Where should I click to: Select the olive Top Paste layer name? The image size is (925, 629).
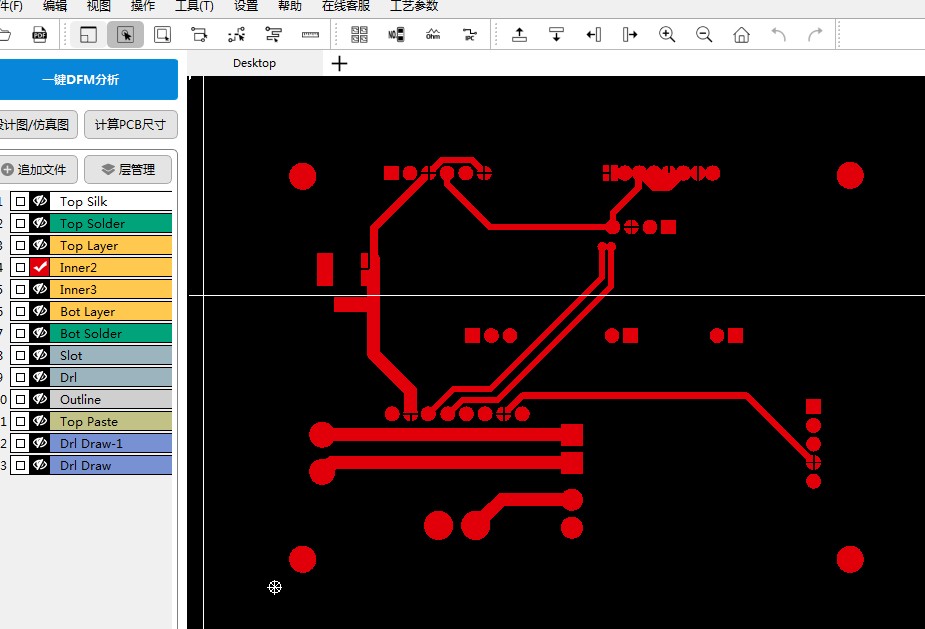click(88, 421)
